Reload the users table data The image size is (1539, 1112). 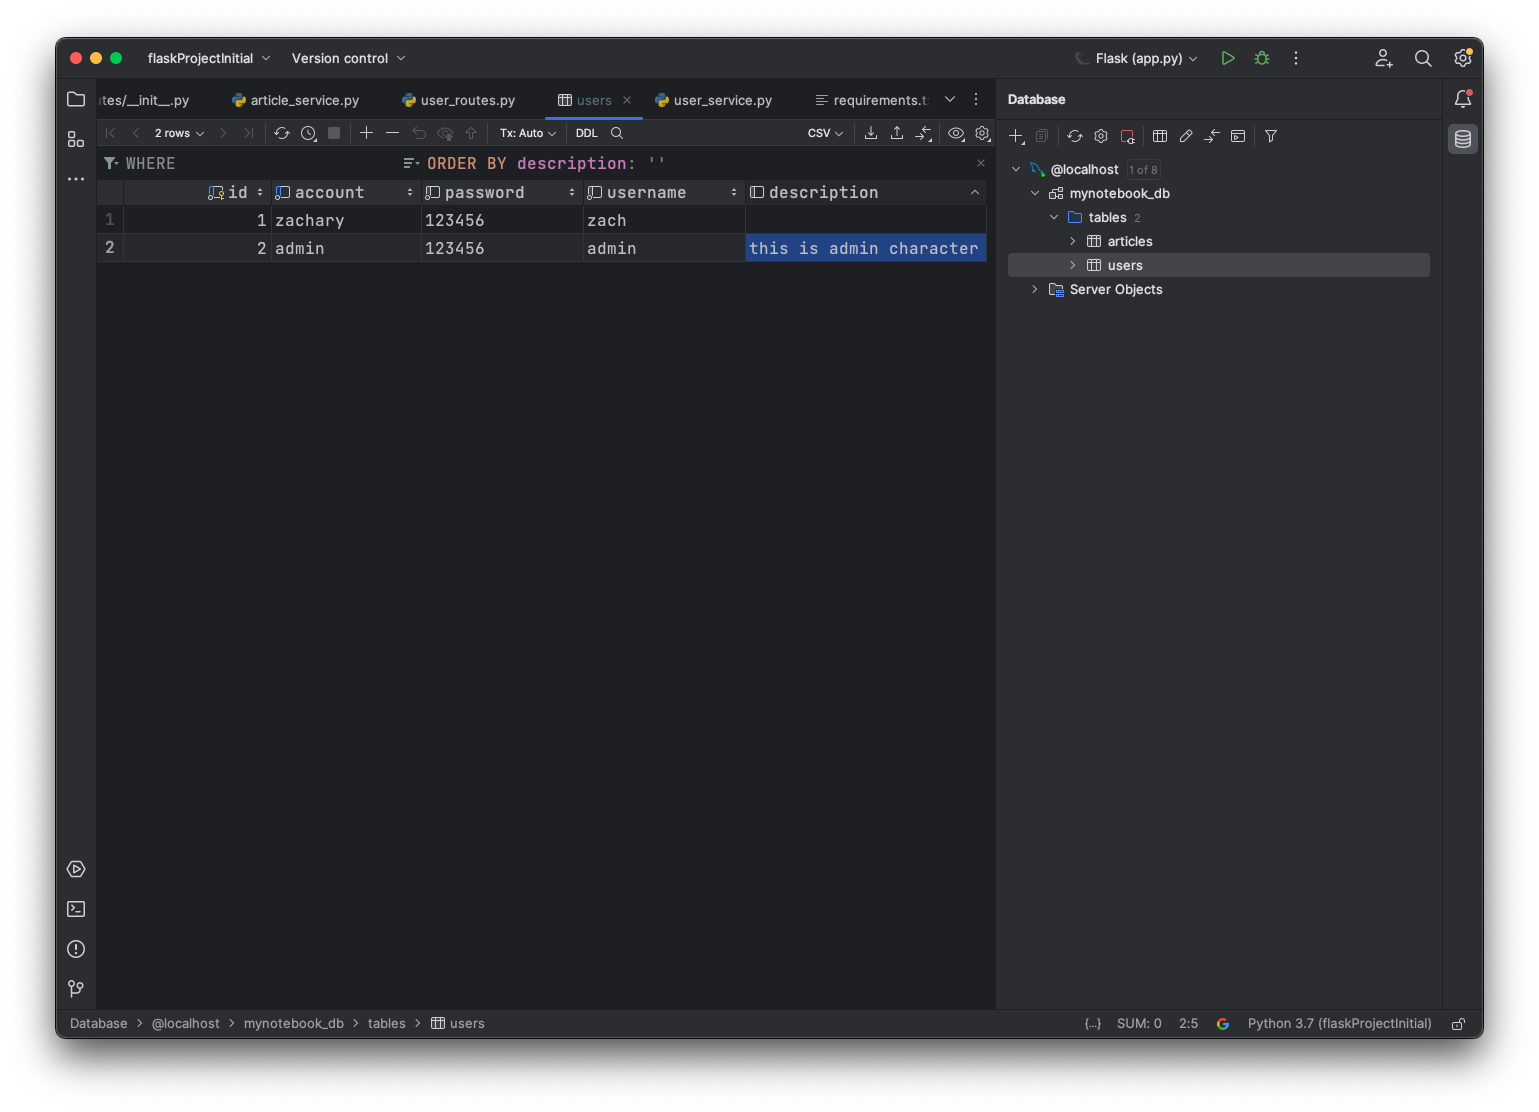282,133
